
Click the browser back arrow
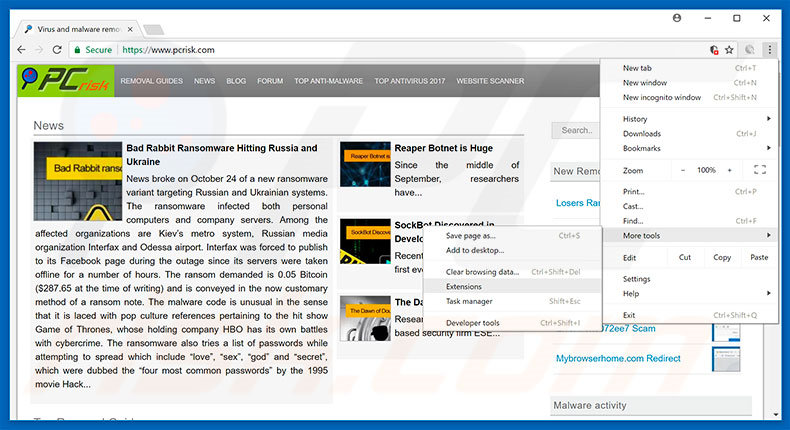coord(21,50)
